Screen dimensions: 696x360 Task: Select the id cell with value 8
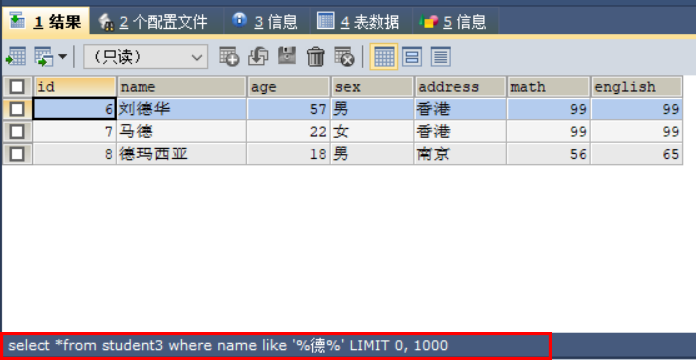point(75,154)
